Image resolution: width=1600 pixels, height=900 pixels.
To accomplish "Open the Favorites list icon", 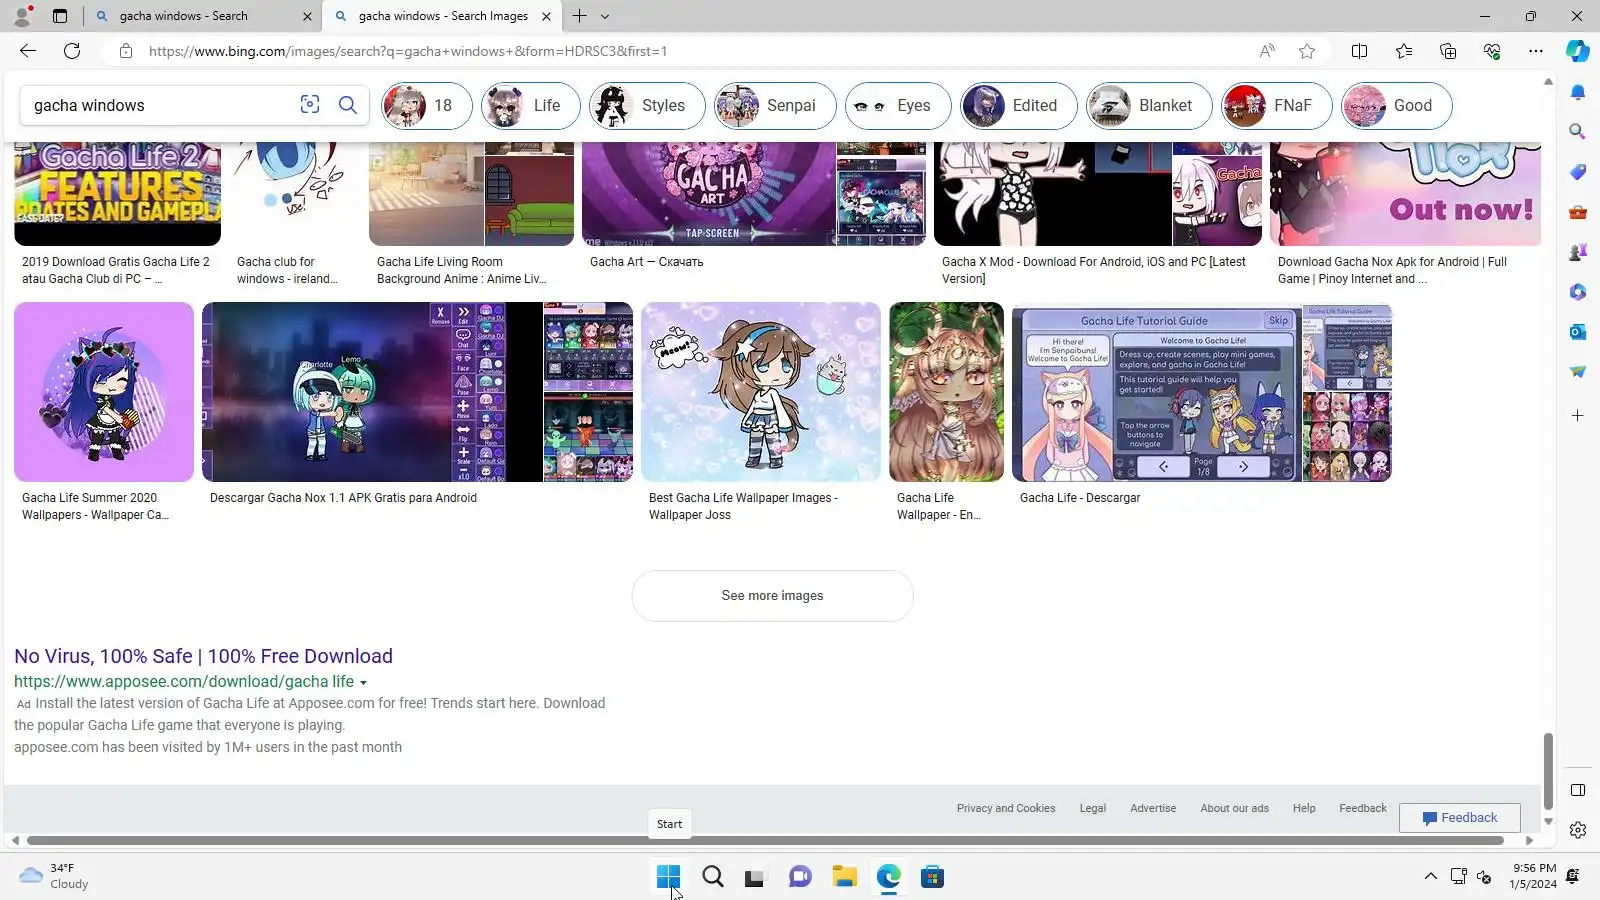I will (x=1404, y=51).
